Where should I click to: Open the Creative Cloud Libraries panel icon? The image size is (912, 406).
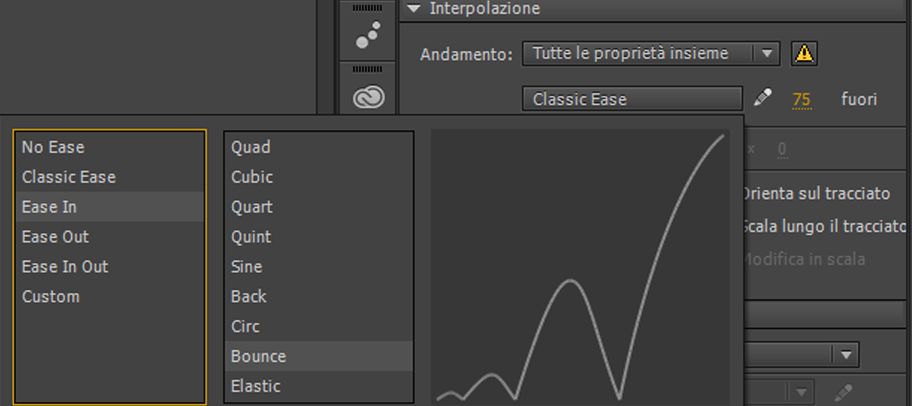(369, 97)
